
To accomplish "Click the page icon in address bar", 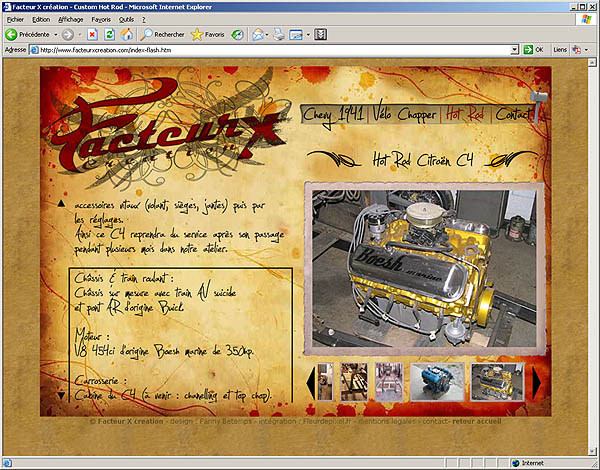I will [x=34, y=50].
